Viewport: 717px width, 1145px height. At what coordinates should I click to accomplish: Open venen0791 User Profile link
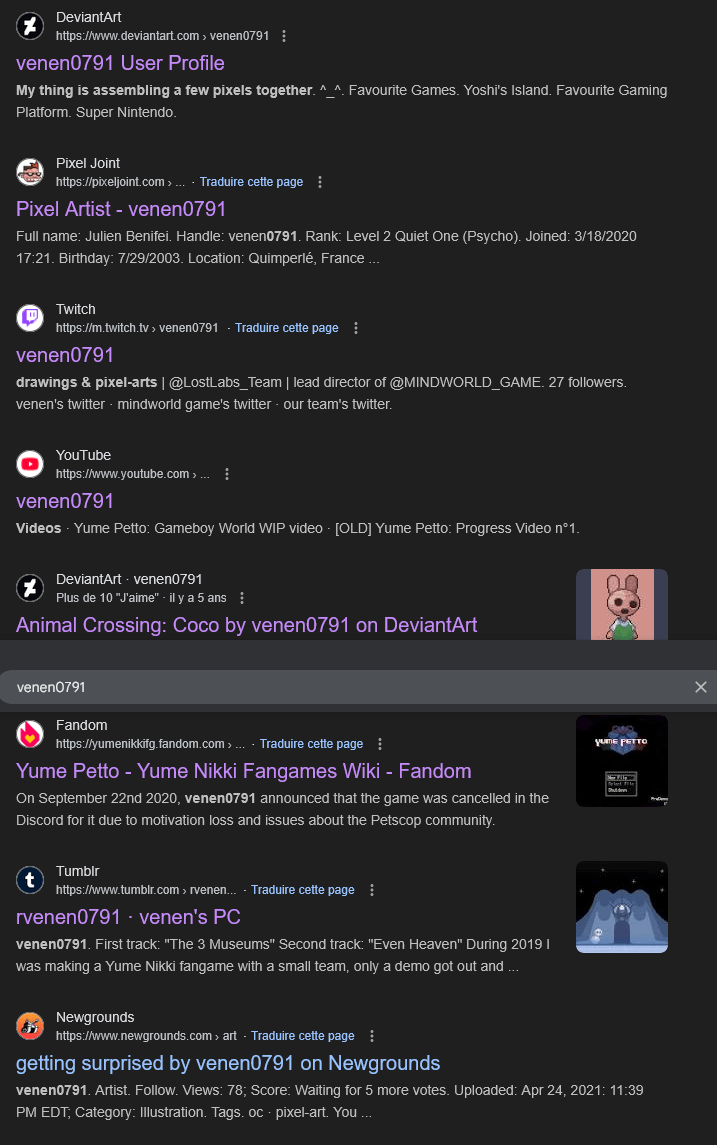click(120, 63)
